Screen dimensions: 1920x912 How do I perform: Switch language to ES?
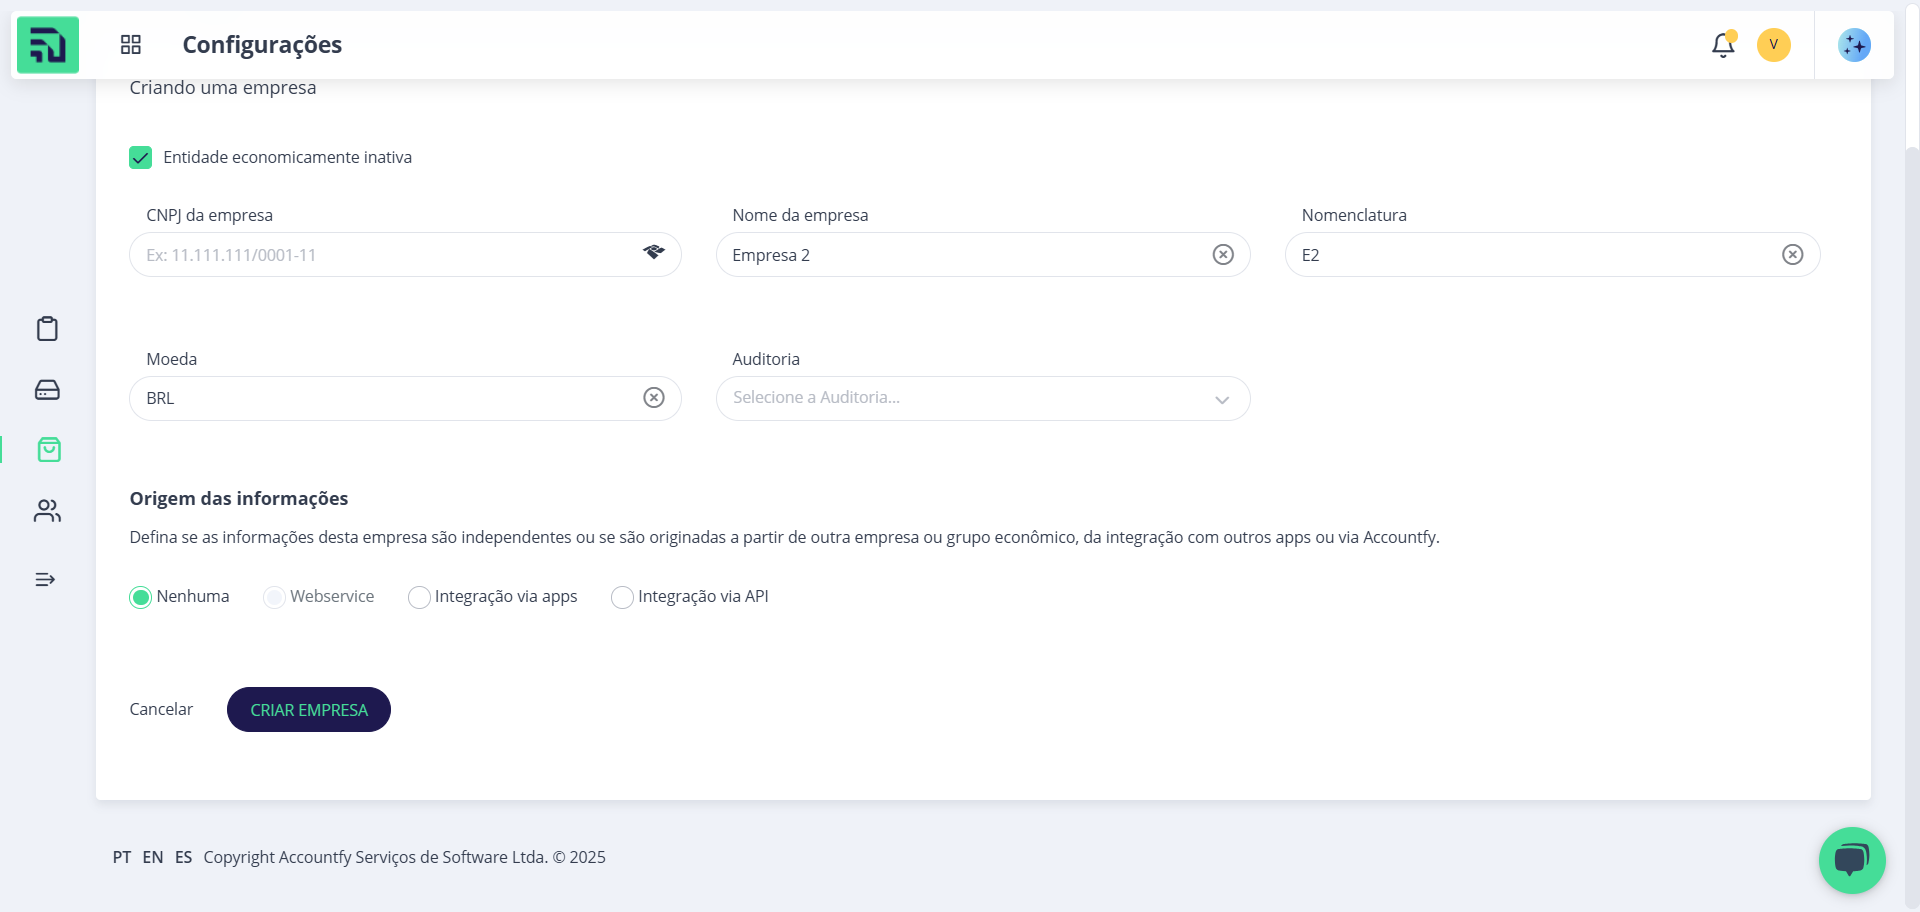(184, 857)
